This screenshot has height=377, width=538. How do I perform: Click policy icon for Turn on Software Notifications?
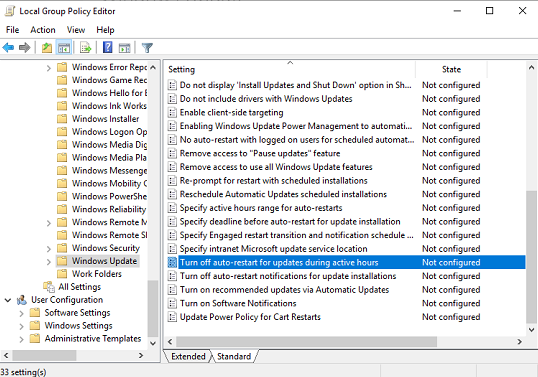[172, 303]
